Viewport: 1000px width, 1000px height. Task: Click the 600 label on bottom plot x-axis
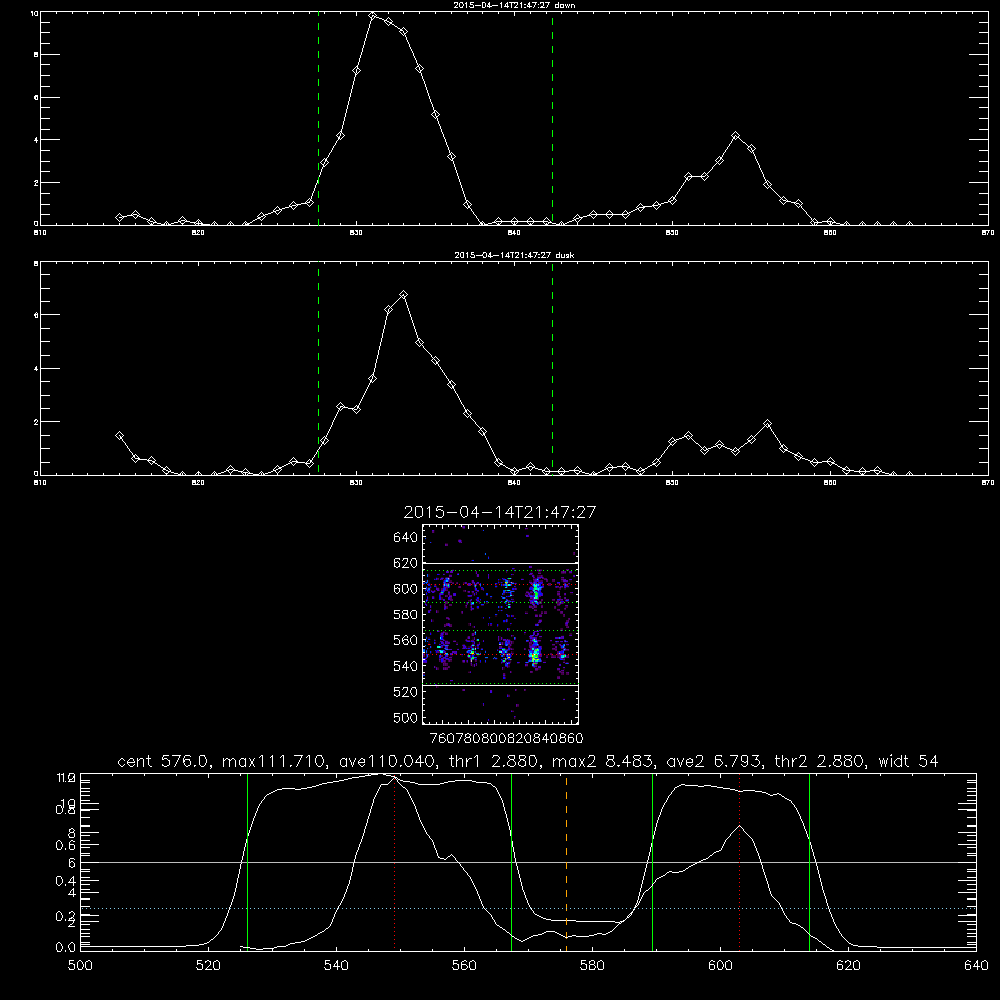point(720,966)
